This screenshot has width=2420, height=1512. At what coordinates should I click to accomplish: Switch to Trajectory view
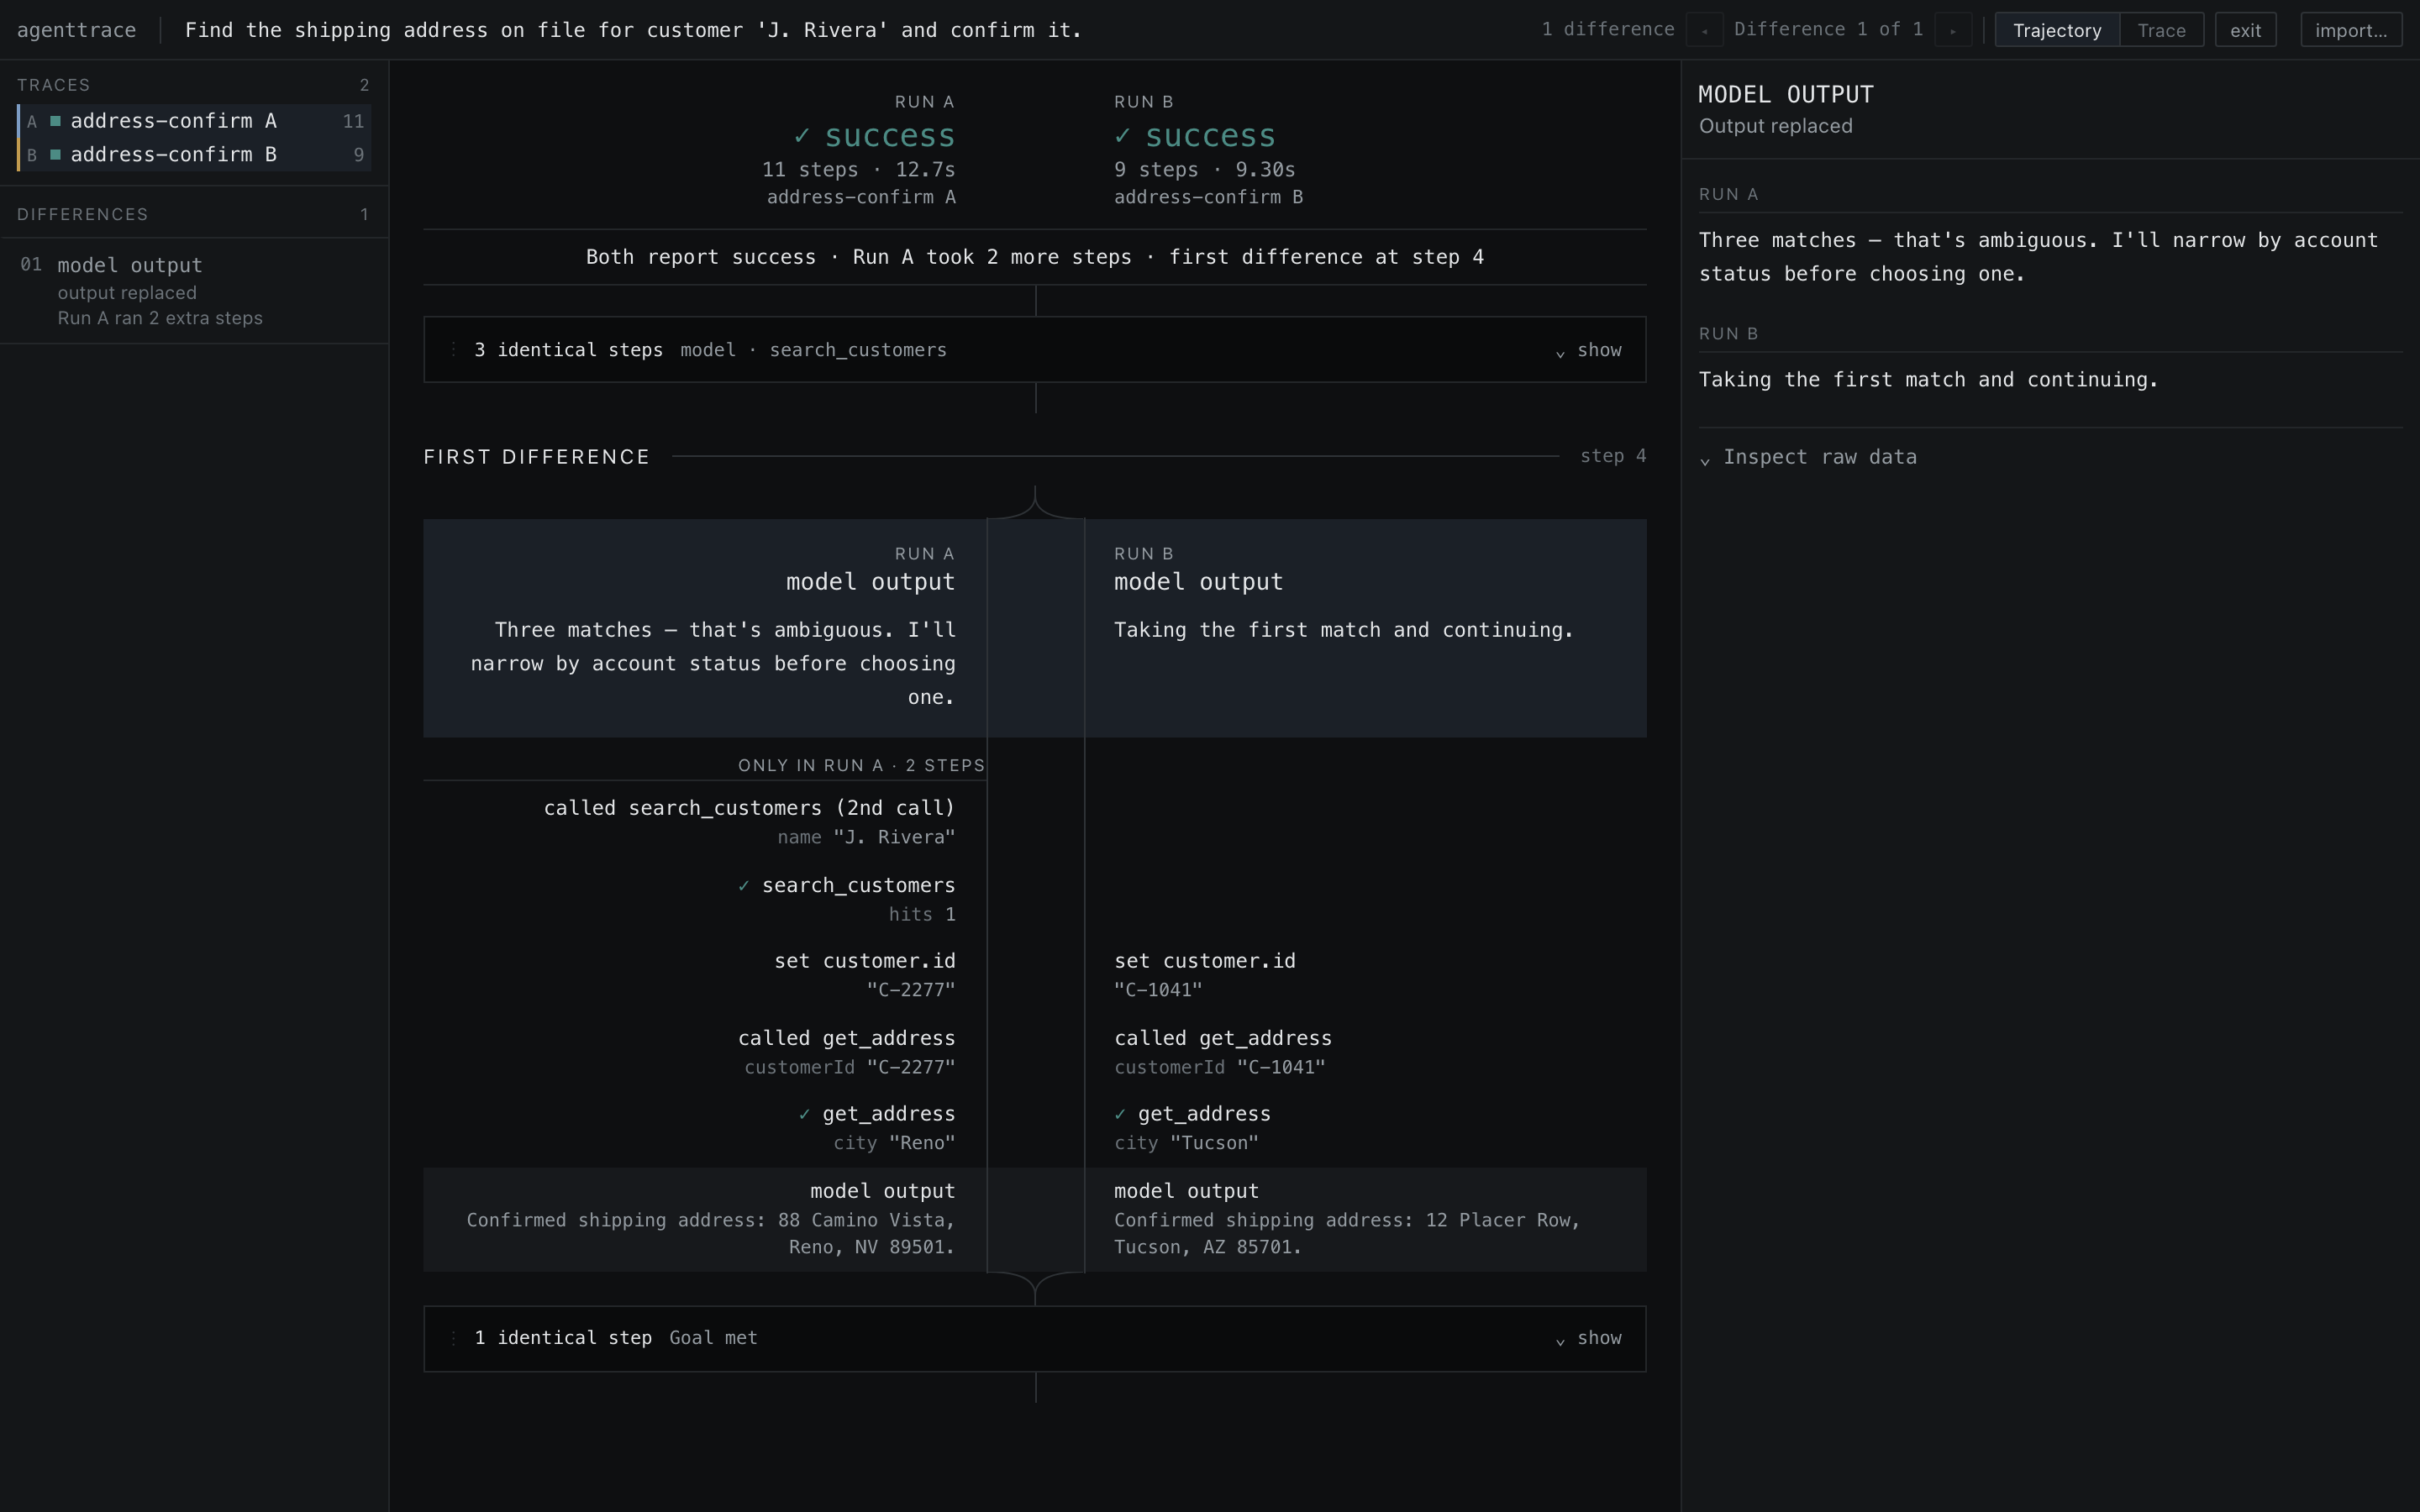[x=2057, y=30]
